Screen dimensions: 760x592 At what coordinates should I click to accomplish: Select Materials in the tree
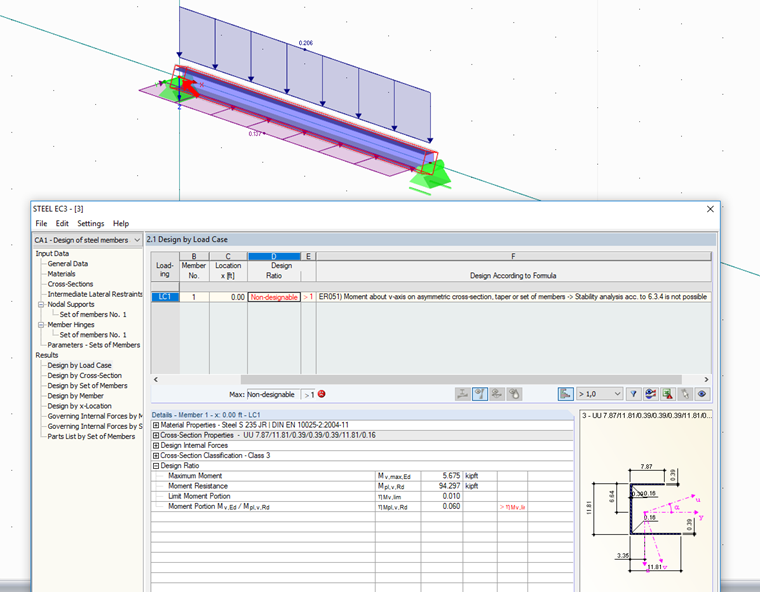pyautogui.click(x=62, y=274)
